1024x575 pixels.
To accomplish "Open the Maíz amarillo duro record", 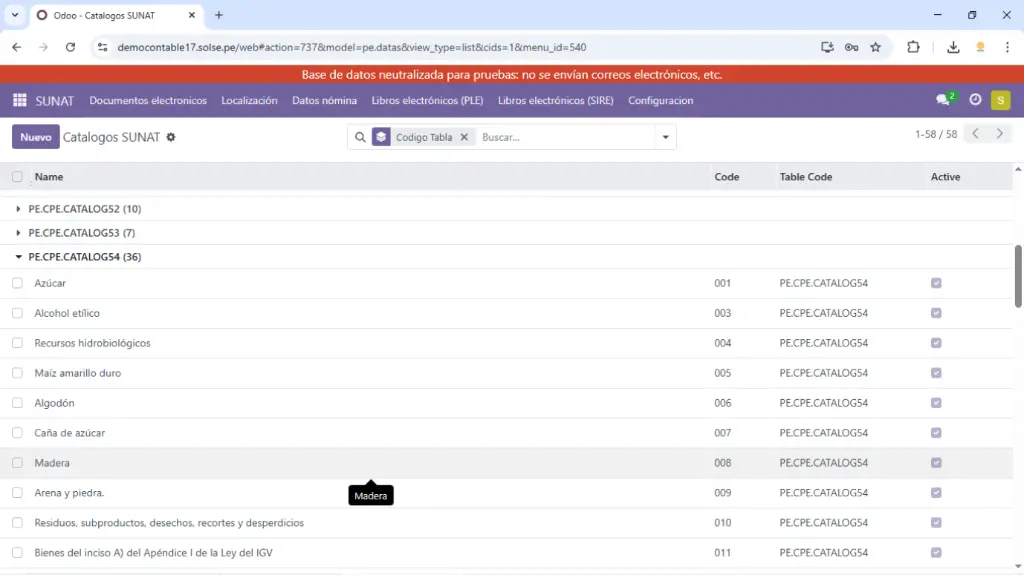I will [x=78, y=373].
